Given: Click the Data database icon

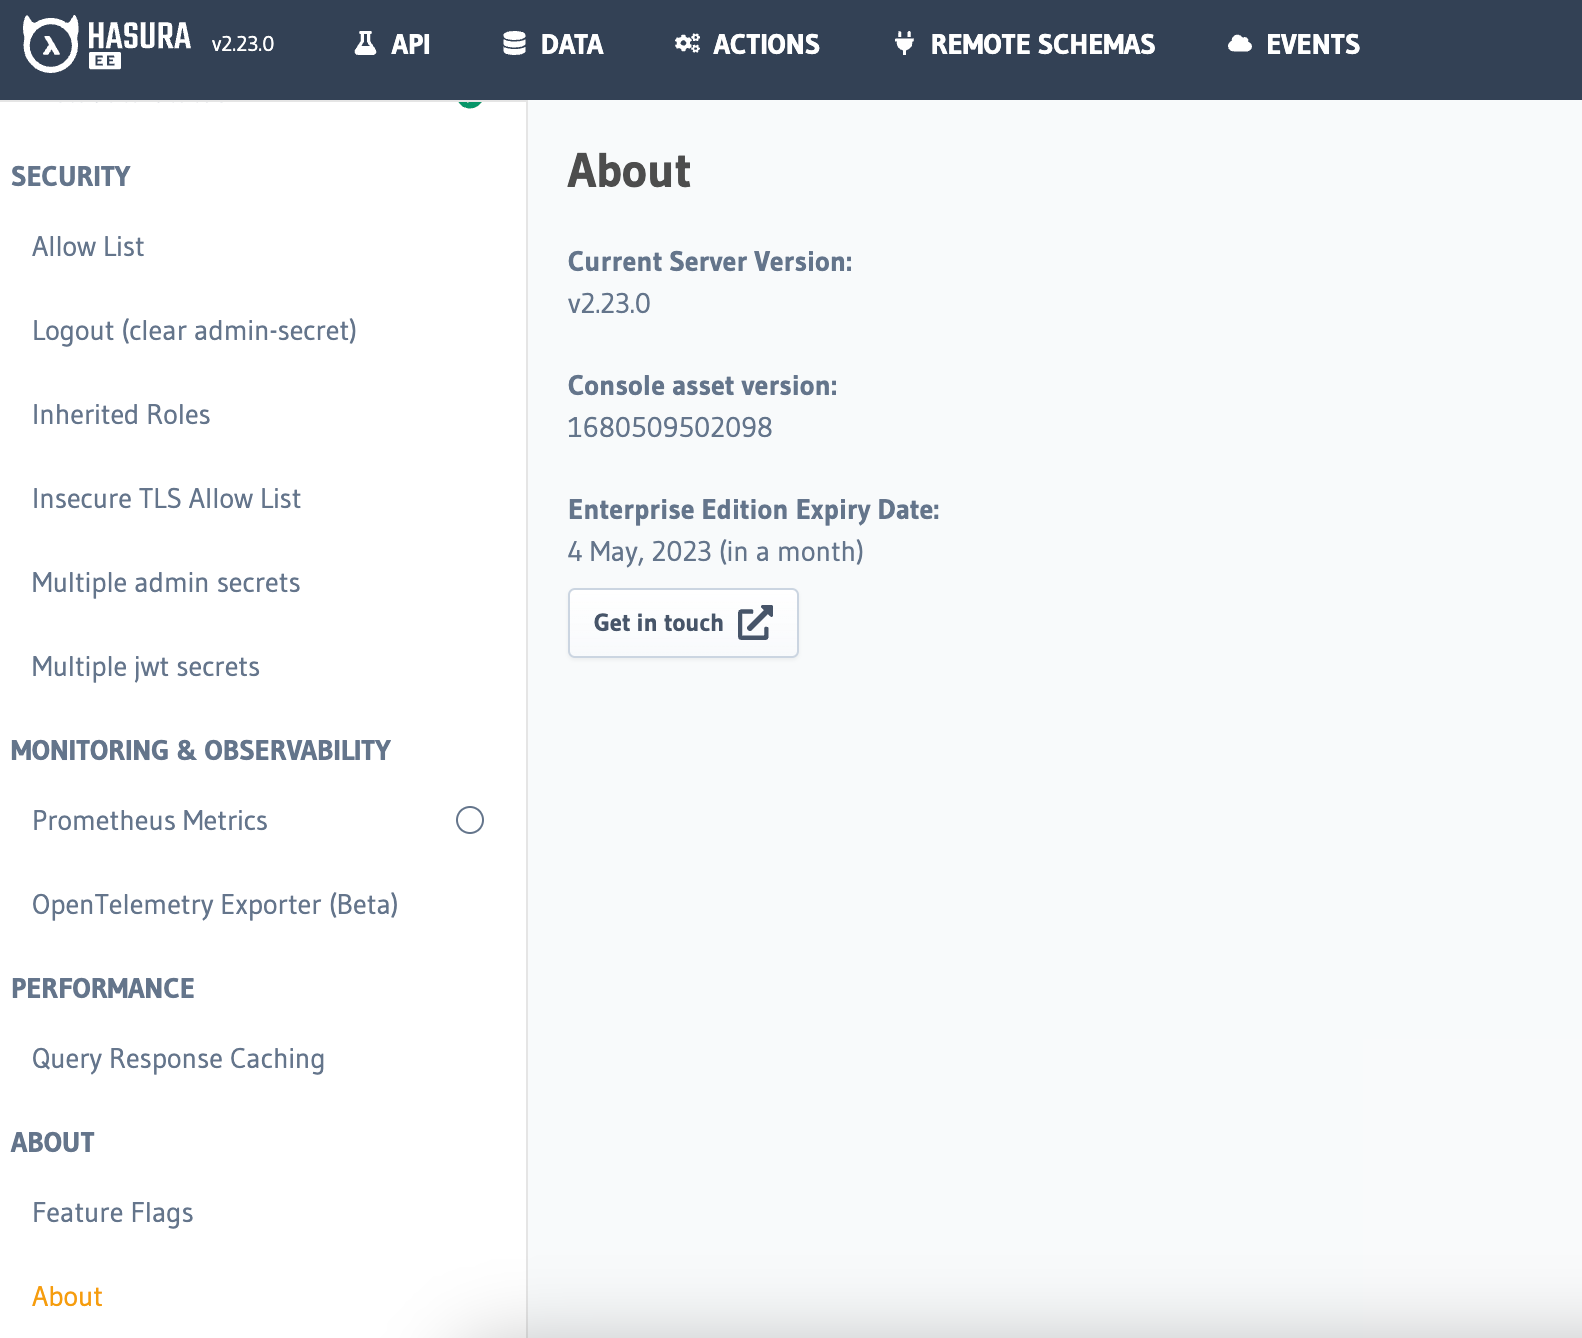Looking at the screenshot, I should point(514,44).
